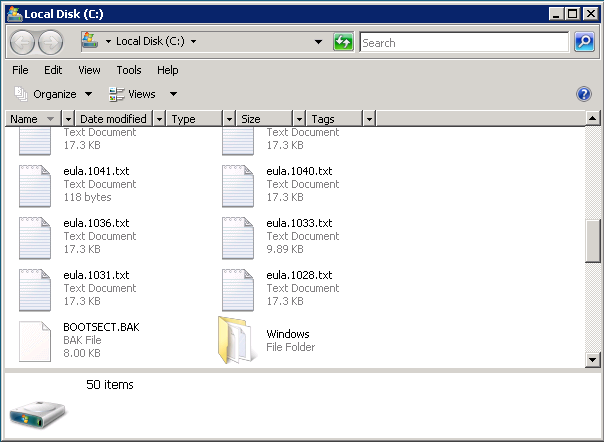
Task: Open the File menu
Action: coord(20,70)
